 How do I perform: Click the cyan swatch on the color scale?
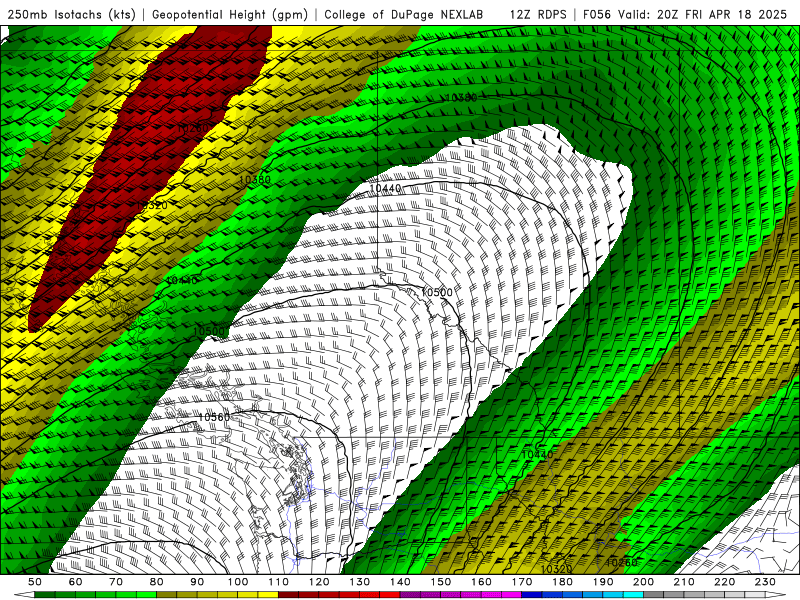click(x=634, y=594)
